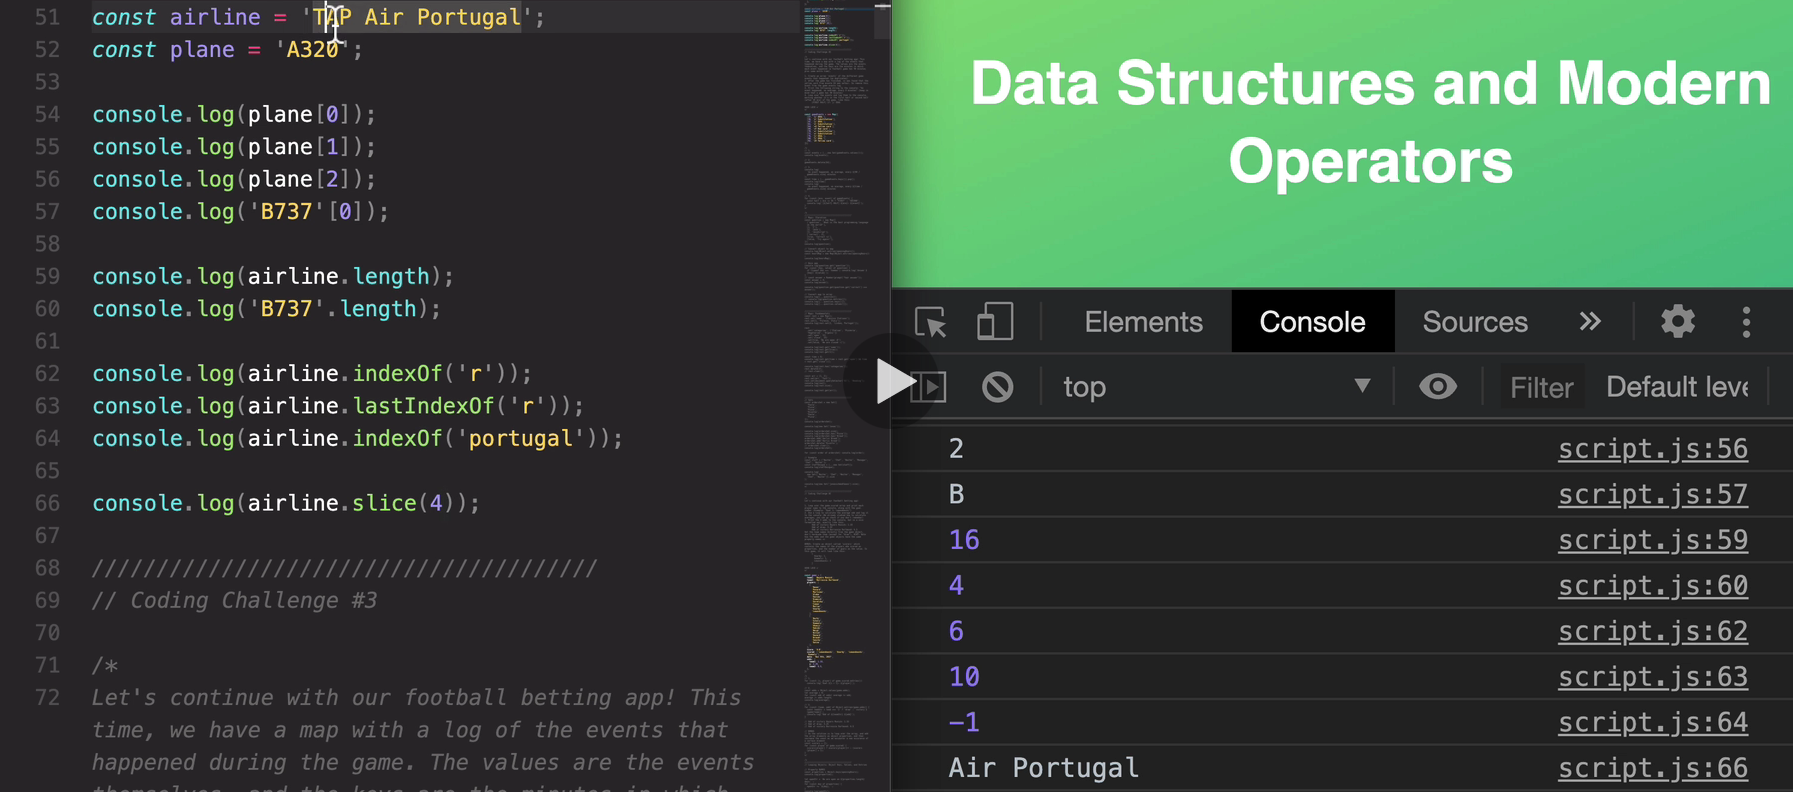The width and height of the screenshot is (1793, 792).
Task: Open the script.js:66 source link
Action: (1652, 768)
